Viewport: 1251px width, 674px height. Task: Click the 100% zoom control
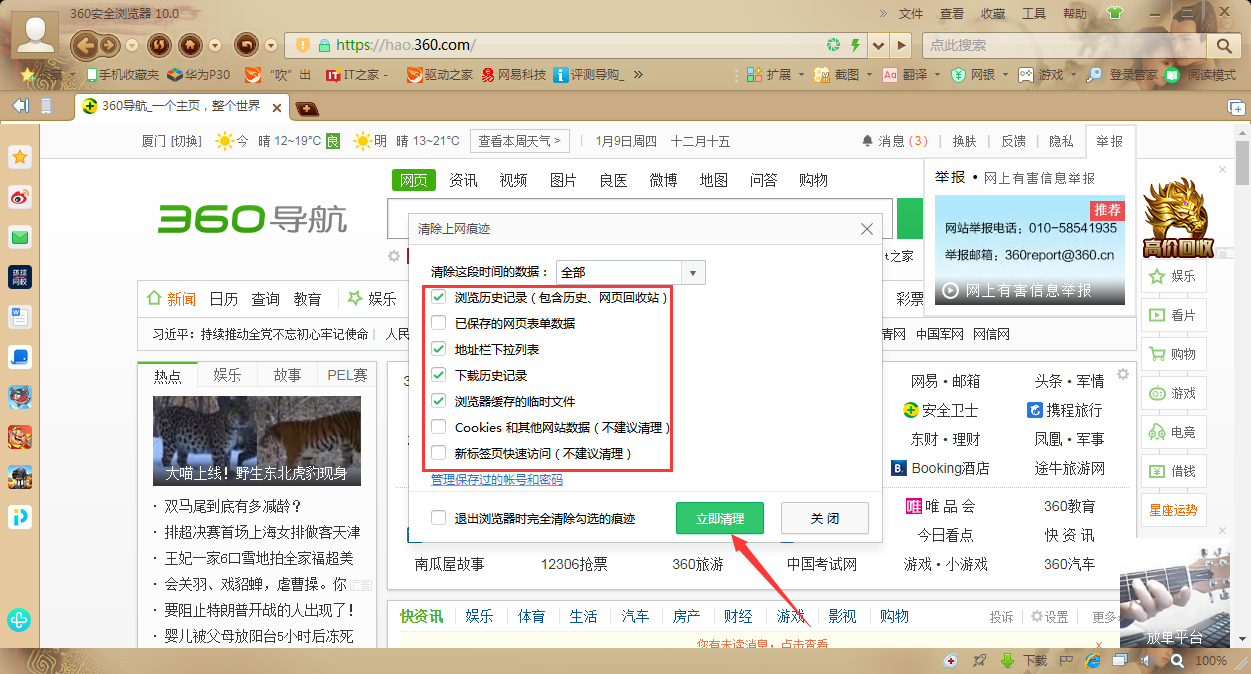[x=1210, y=660]
